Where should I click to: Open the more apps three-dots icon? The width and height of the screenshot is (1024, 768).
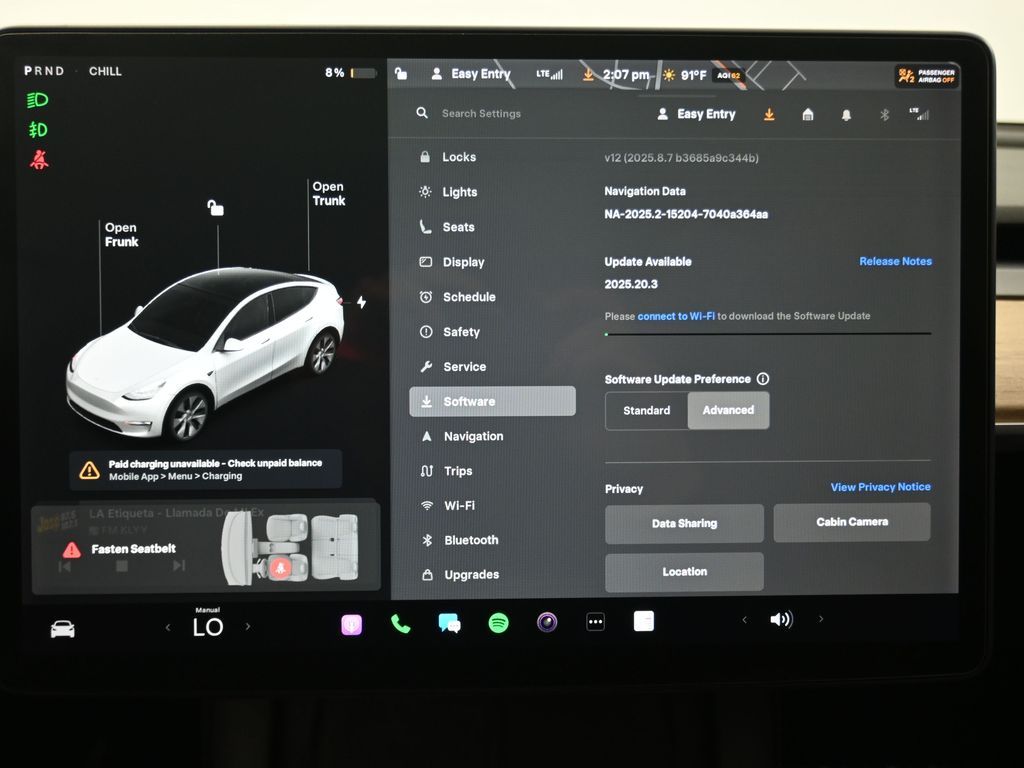point(595,622)
